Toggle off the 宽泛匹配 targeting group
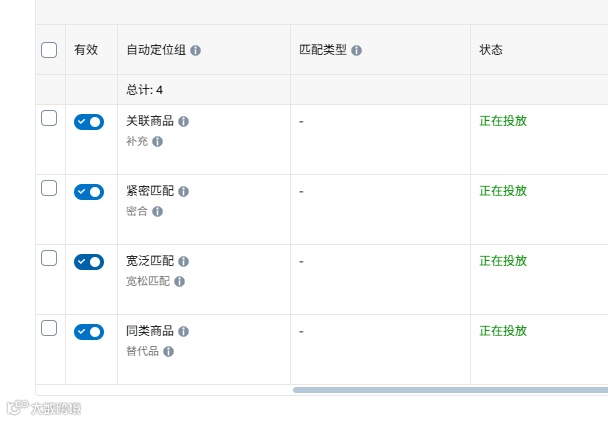Viewport: 608px width, 421px height. pos(89,262)
